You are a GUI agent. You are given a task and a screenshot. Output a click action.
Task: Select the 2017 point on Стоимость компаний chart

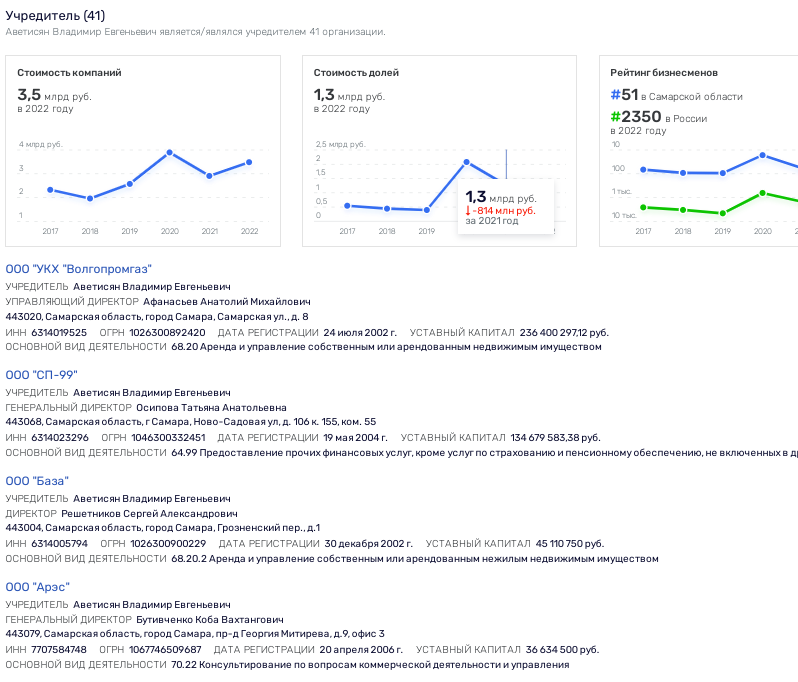[x=50, y=190]
